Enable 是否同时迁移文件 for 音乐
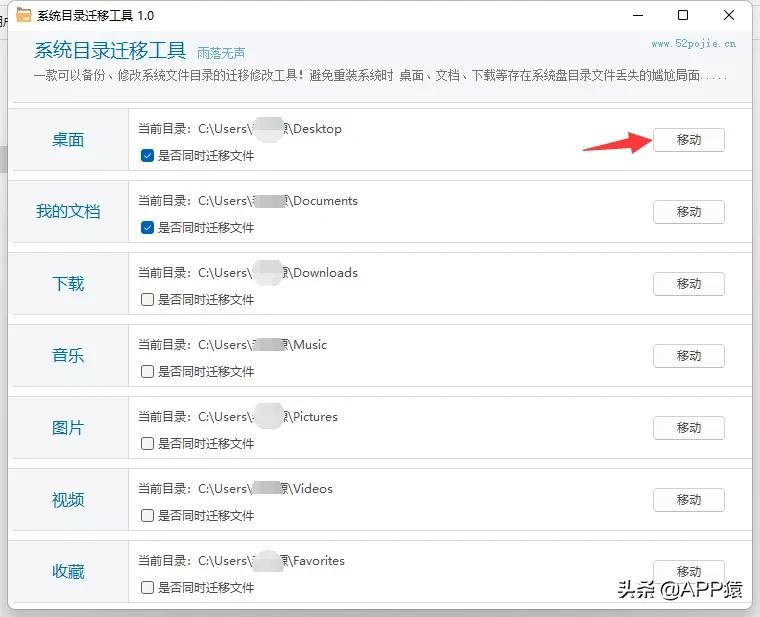Viewport: 760px width, 617px height. pyautogui.click(x=148, y=372)
